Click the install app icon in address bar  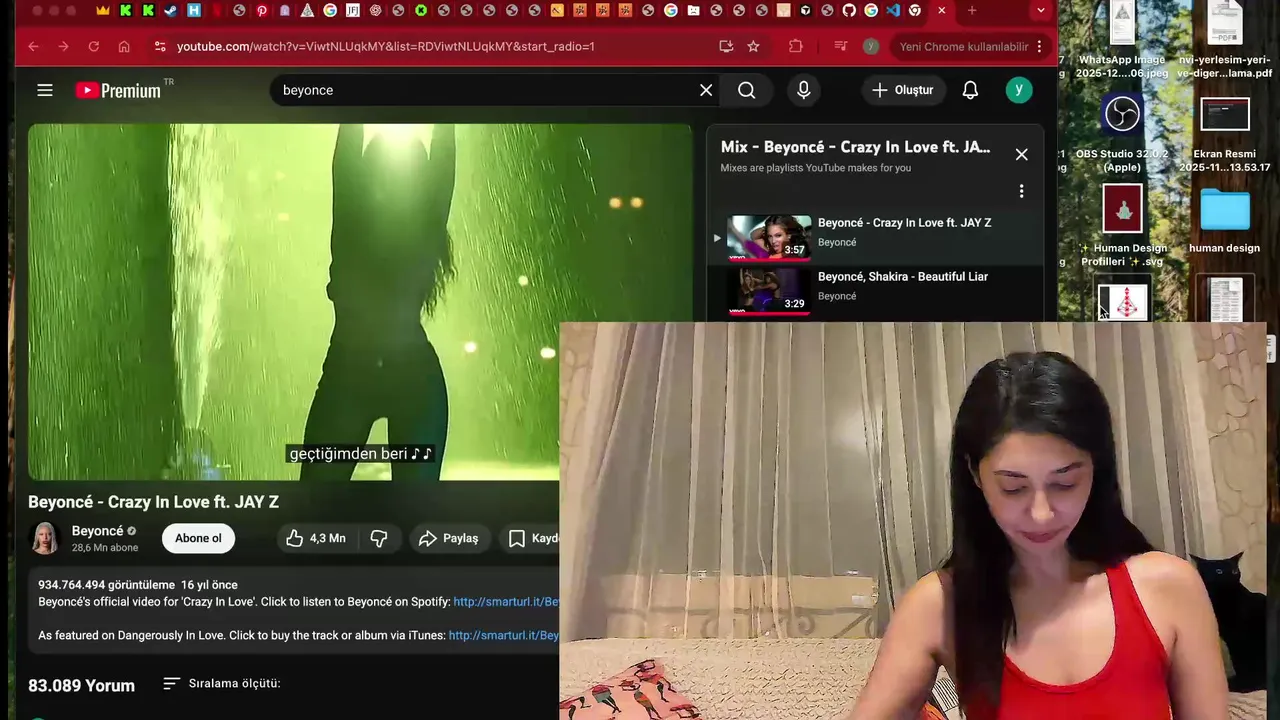click(x=726, y=46)
